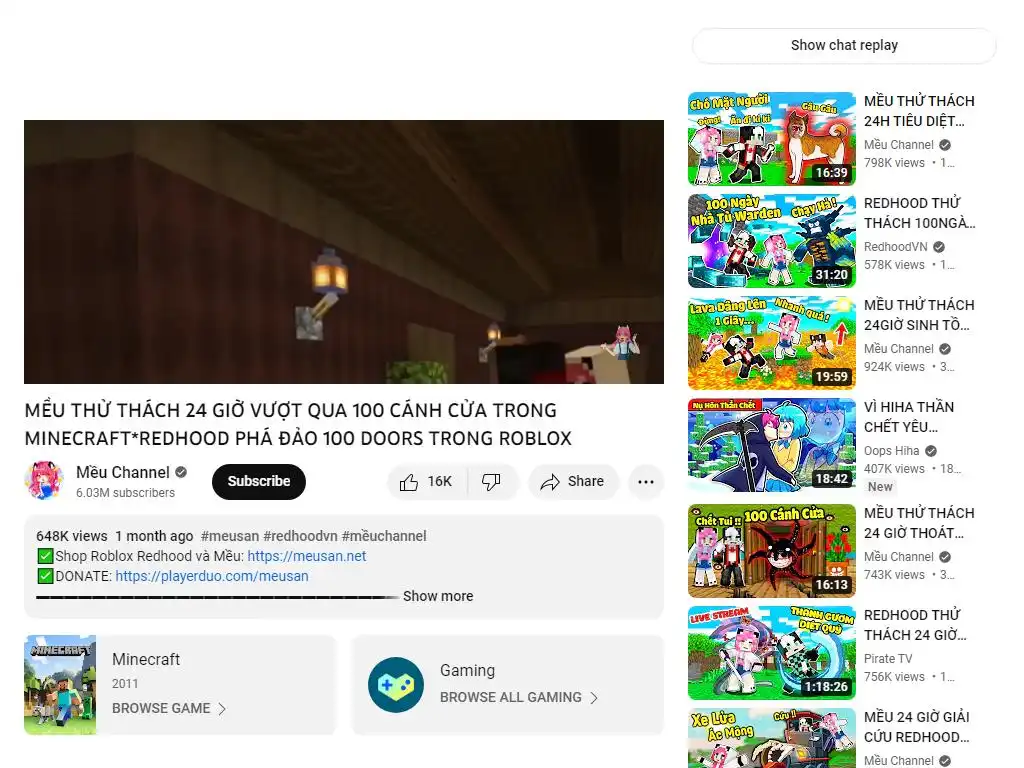The width and height of the screenshot is (1024, 768).
Task: Click RedhoodVN channel name in sidebar
Action: 895,247
